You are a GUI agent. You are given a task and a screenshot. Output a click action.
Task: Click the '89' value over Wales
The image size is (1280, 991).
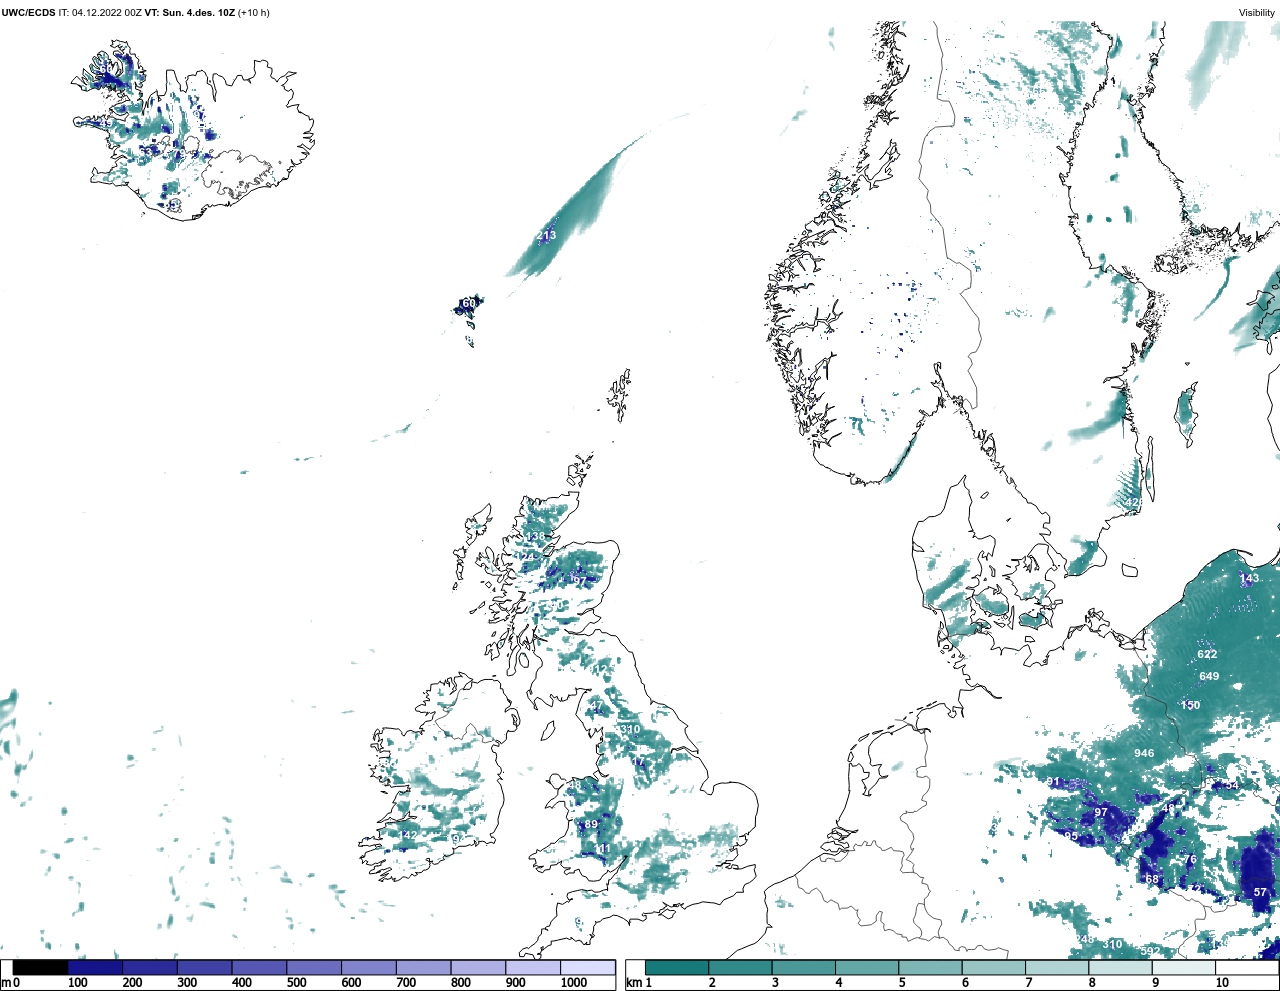[591, 824]
